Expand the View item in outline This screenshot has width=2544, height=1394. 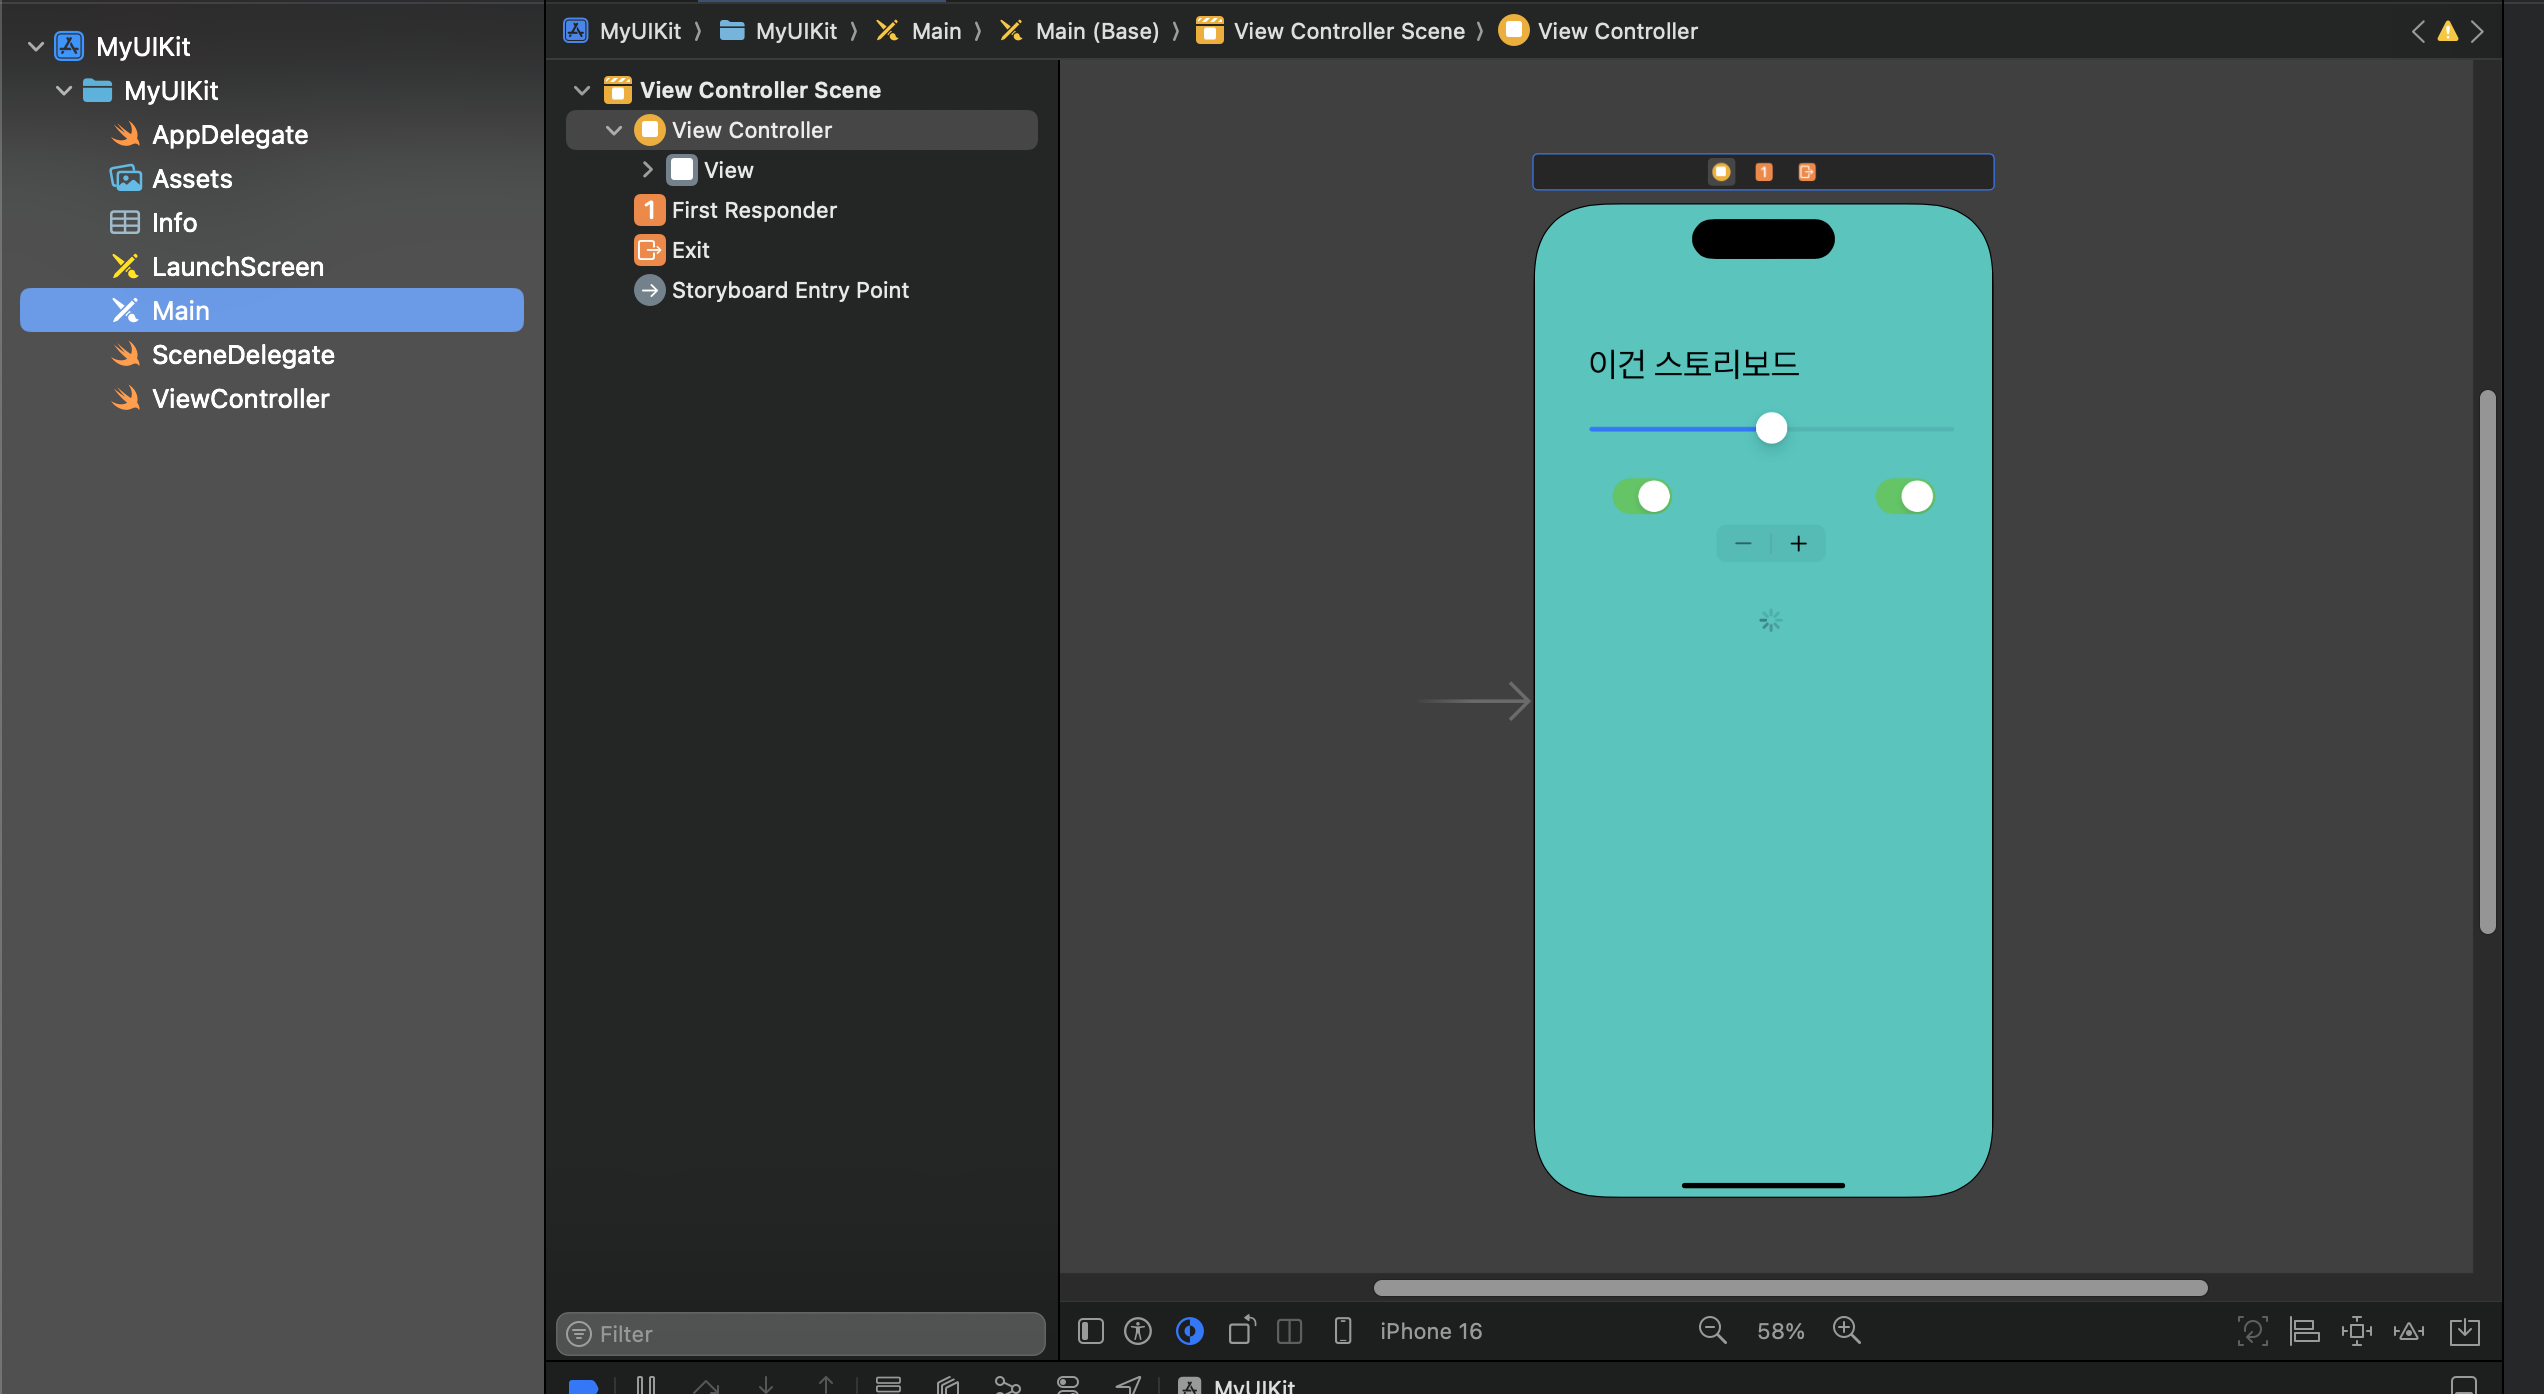(647, 170)
